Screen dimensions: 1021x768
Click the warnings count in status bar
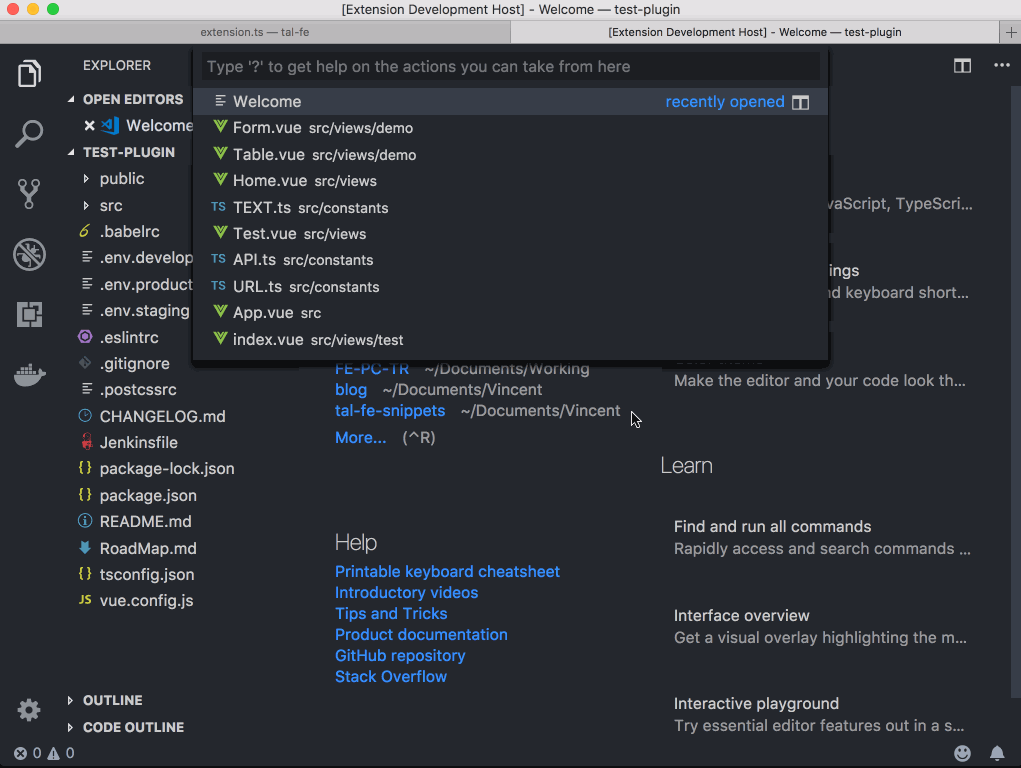[61, 753]
